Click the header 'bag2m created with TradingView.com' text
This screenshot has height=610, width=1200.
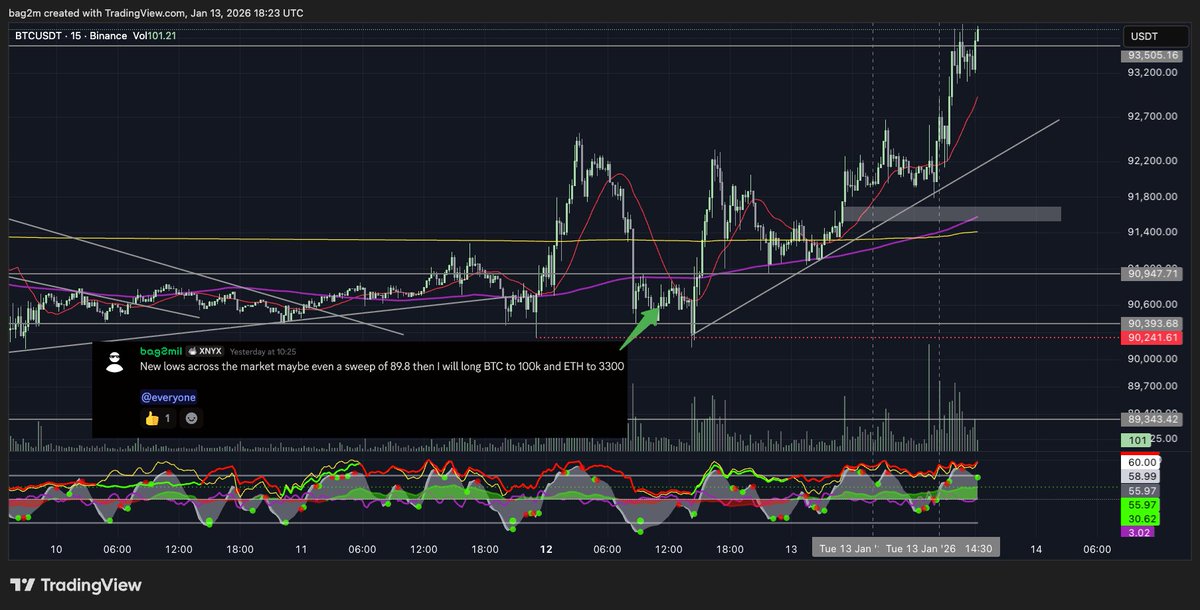tap(109, 13)
